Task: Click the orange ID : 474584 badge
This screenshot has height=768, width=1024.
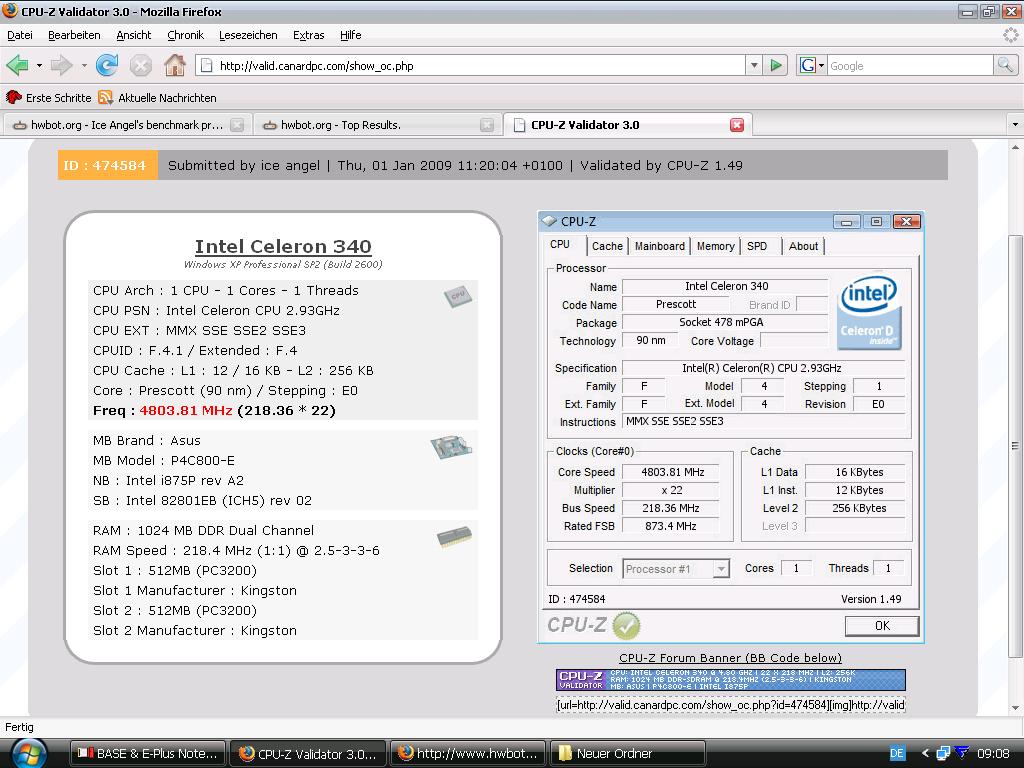Action: pos(107,165)
